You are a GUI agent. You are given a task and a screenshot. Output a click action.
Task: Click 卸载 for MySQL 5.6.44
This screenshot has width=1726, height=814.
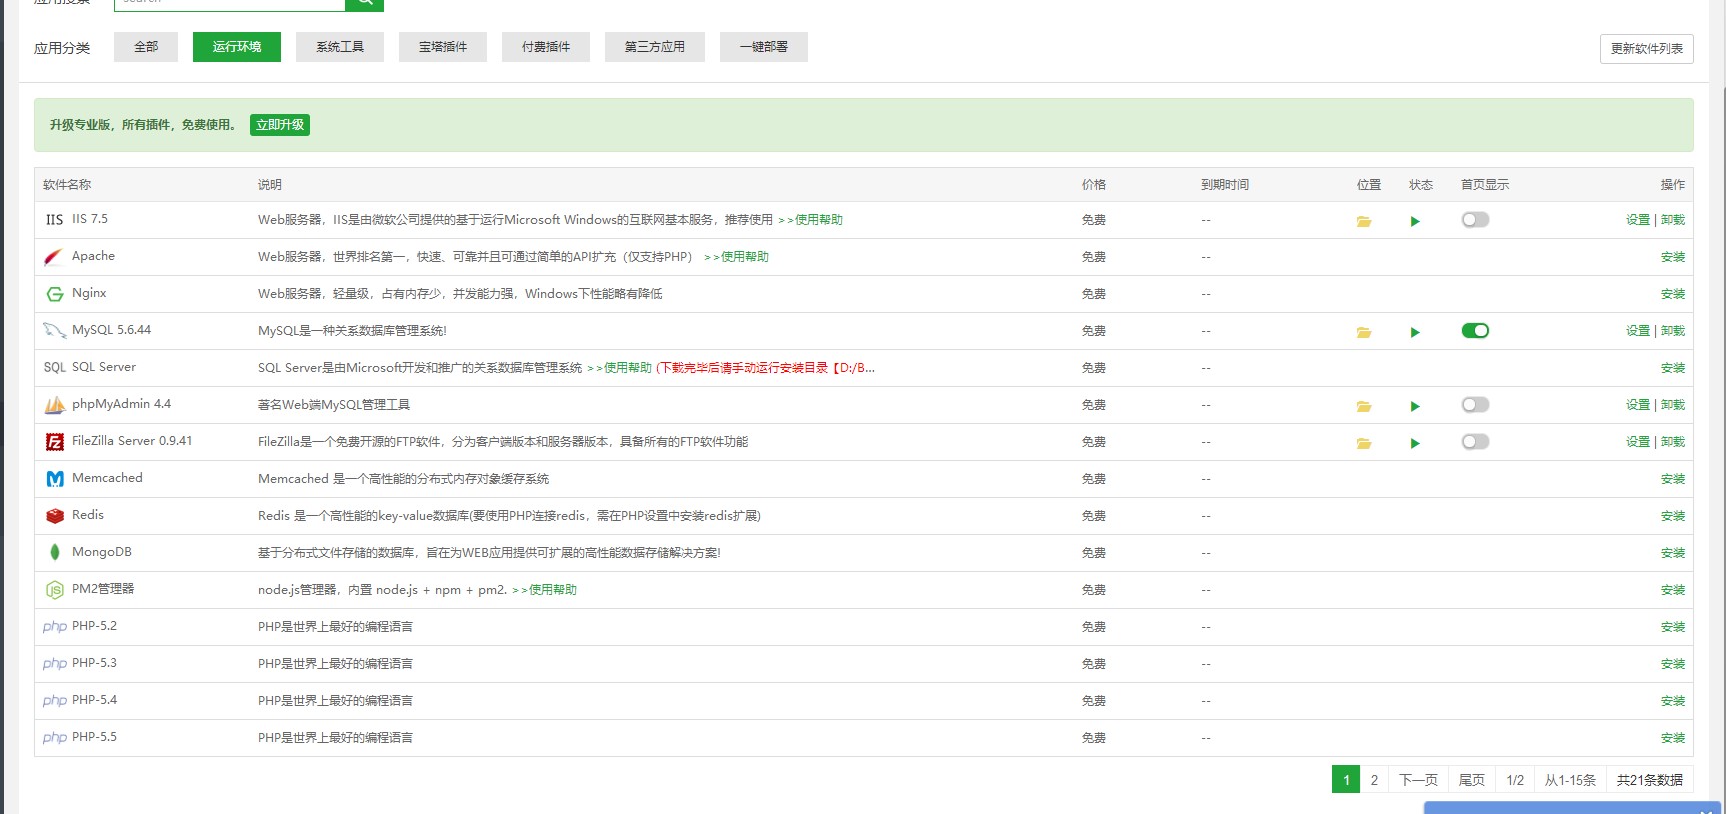click(x=1673, y=331)
